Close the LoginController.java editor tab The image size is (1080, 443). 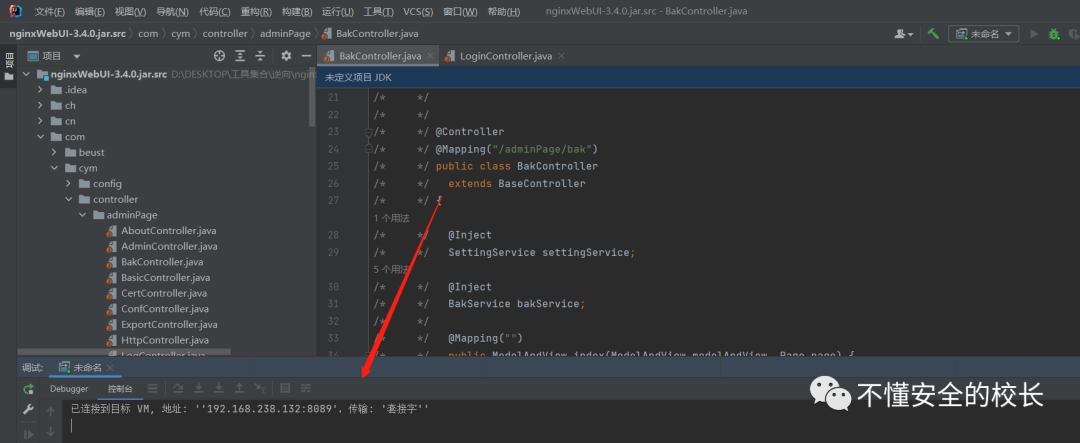point(561,56)
